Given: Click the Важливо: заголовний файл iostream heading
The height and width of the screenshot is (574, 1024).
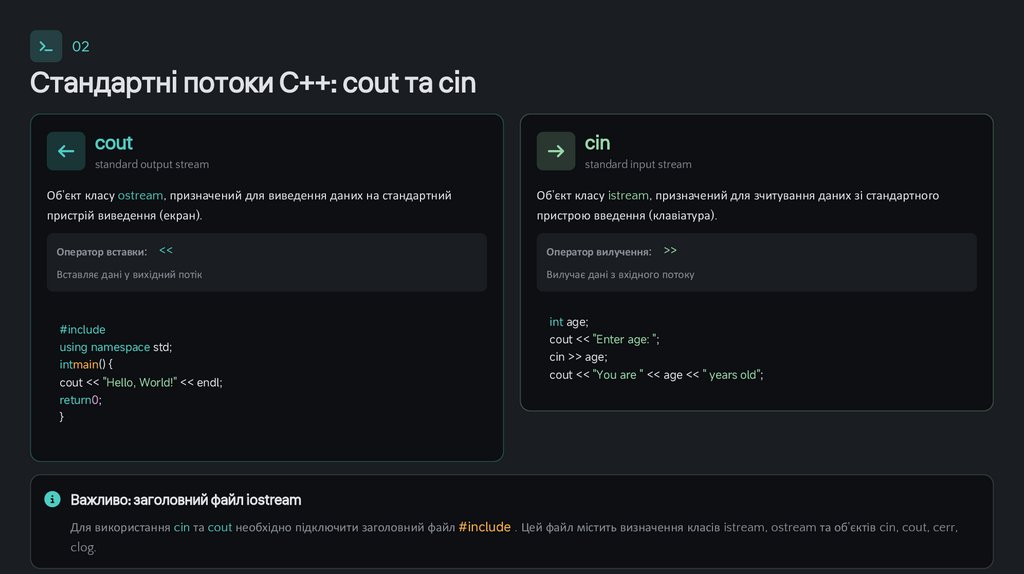Looking at the screenshot, I should click(185, 499).
